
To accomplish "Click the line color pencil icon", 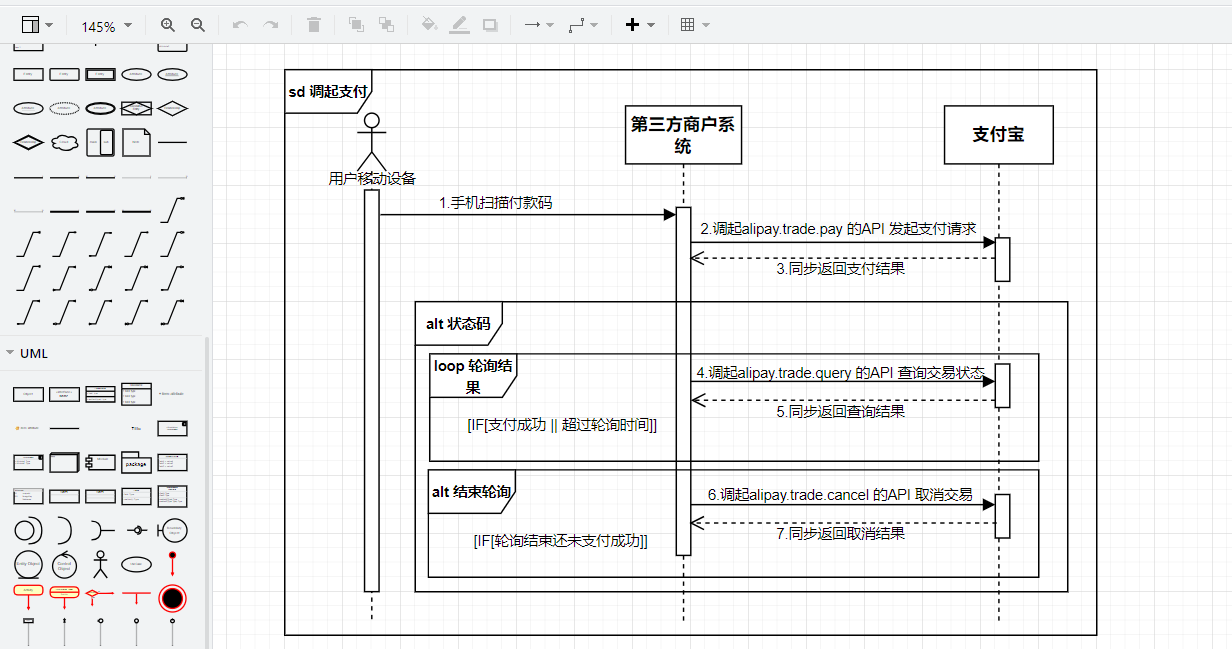I will pos(459,25).
